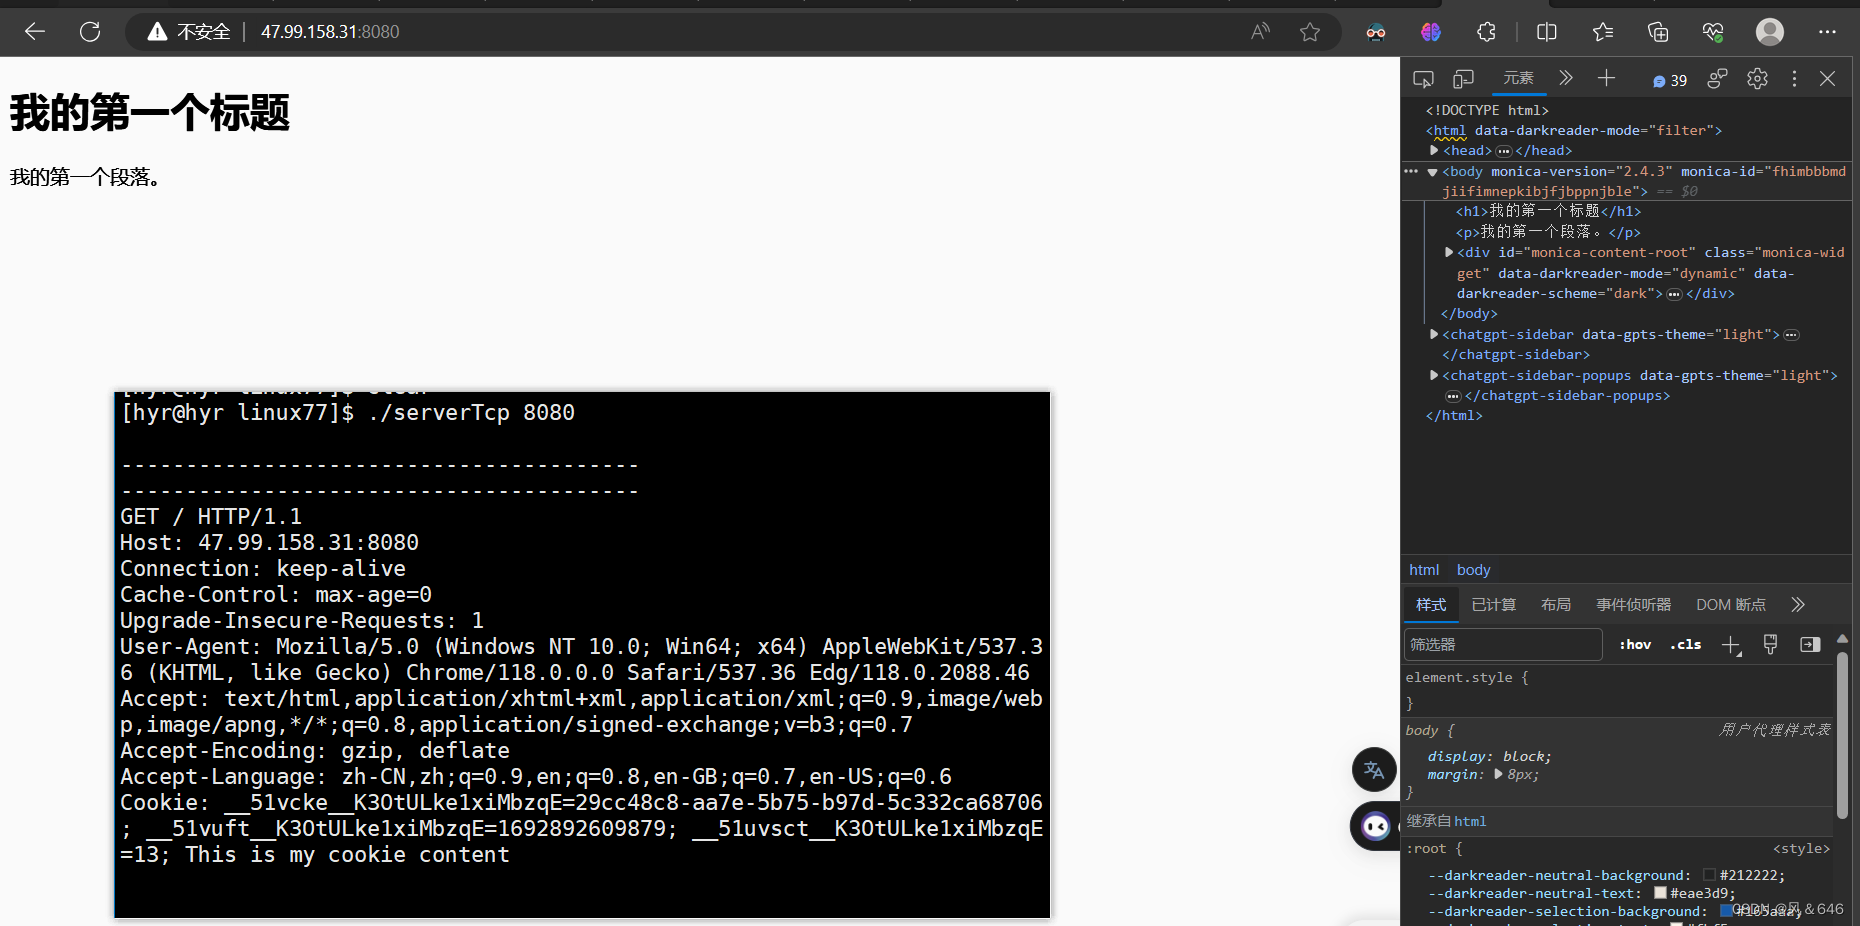Viewport: 1860px width, 926px height.
Task: Open DevTools customize vertical dots menu
Action: pos(1794,79)
